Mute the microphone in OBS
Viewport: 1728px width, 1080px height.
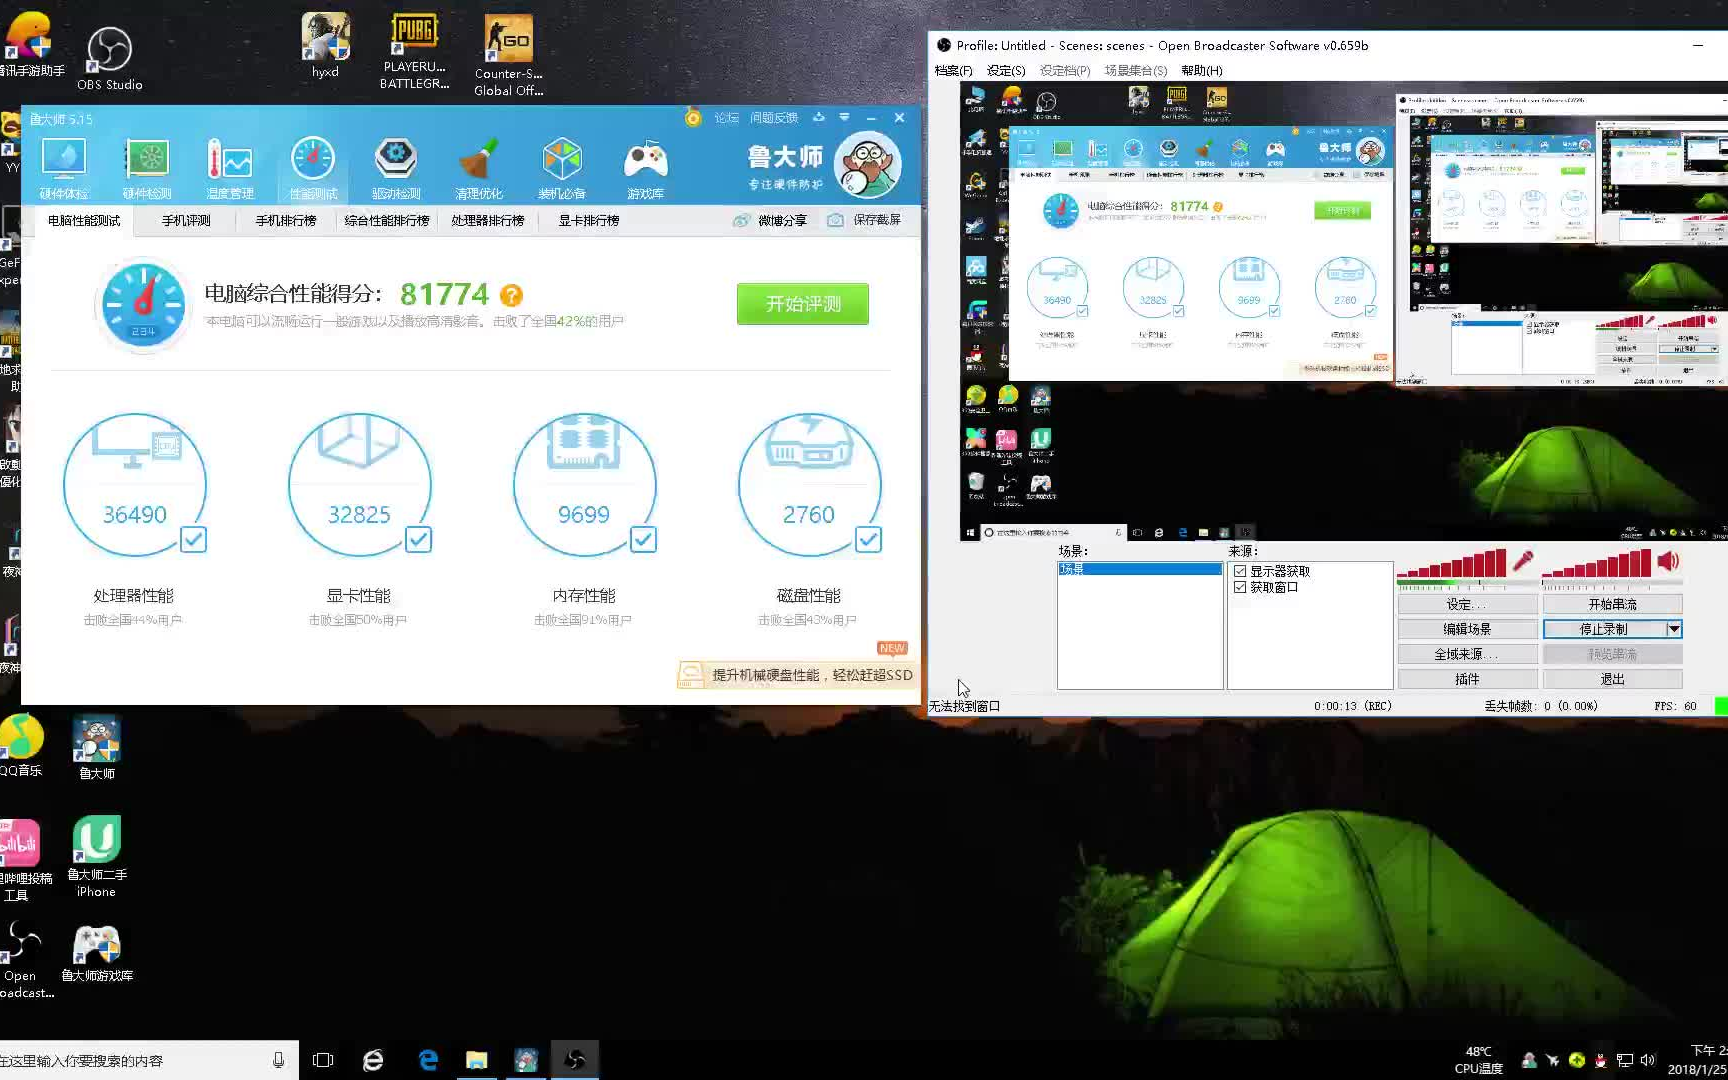[x=1523, y=561]
